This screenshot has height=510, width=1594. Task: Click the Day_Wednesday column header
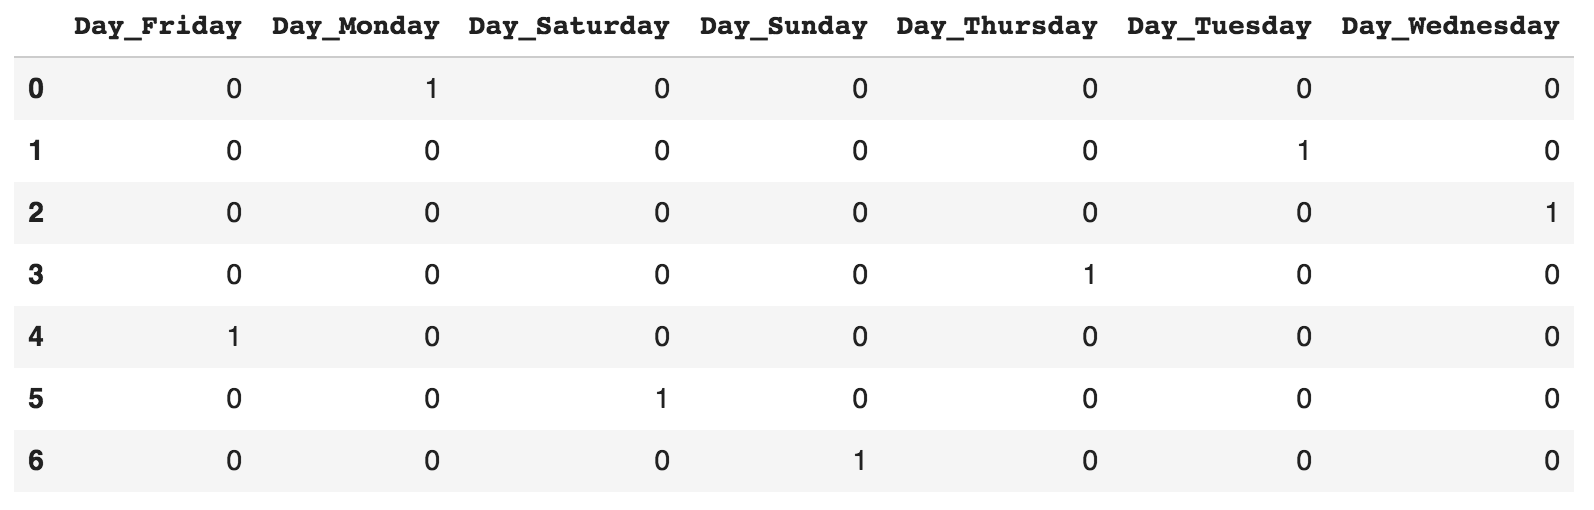coord(1450,27)
